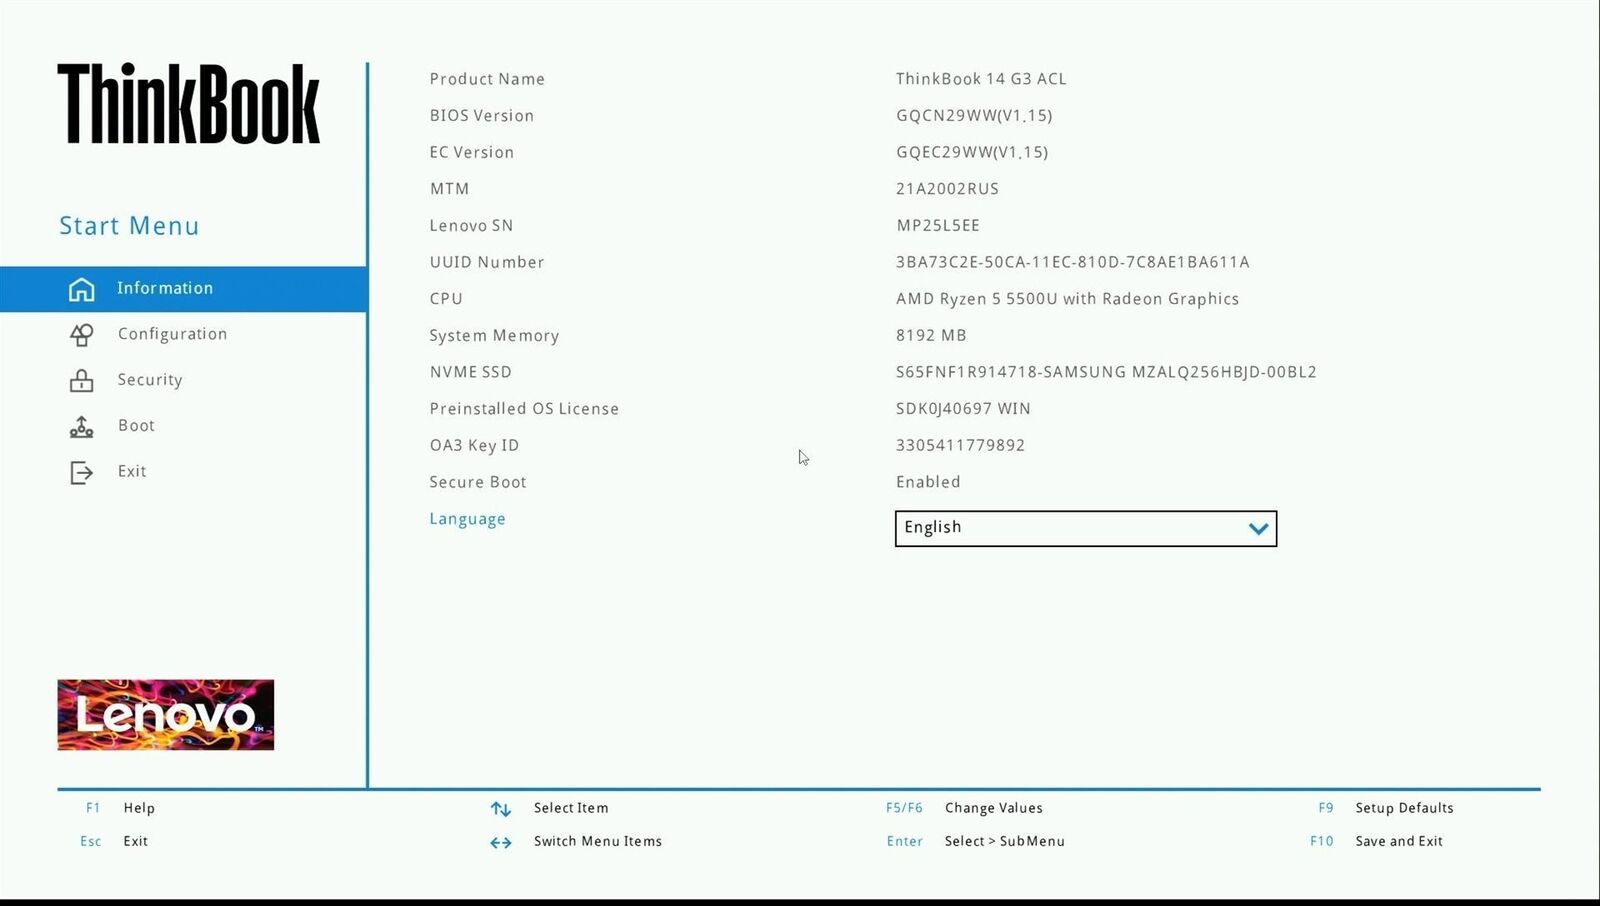Click the EC Version label
Image resolution: width=1600 pixels, height=906 pixels.
pyautogui.click(x=471, y=152)
